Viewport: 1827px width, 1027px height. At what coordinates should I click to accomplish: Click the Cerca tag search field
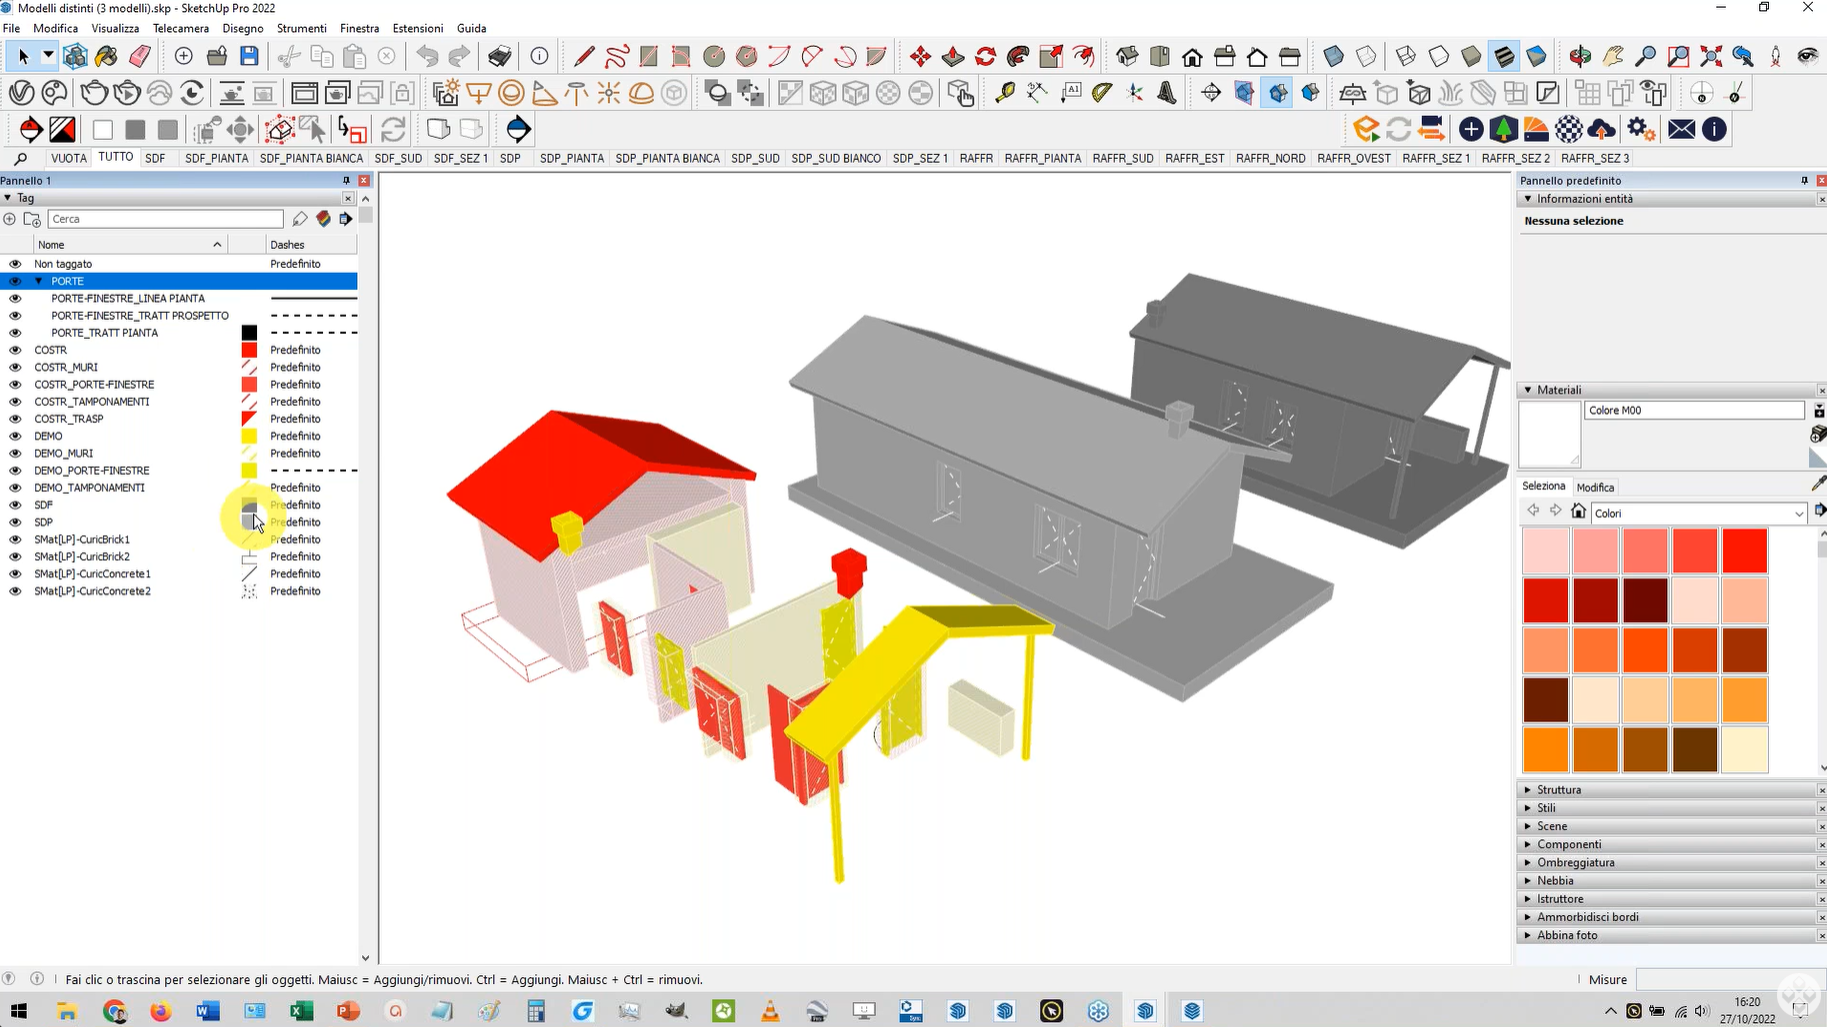coord(165,219)
